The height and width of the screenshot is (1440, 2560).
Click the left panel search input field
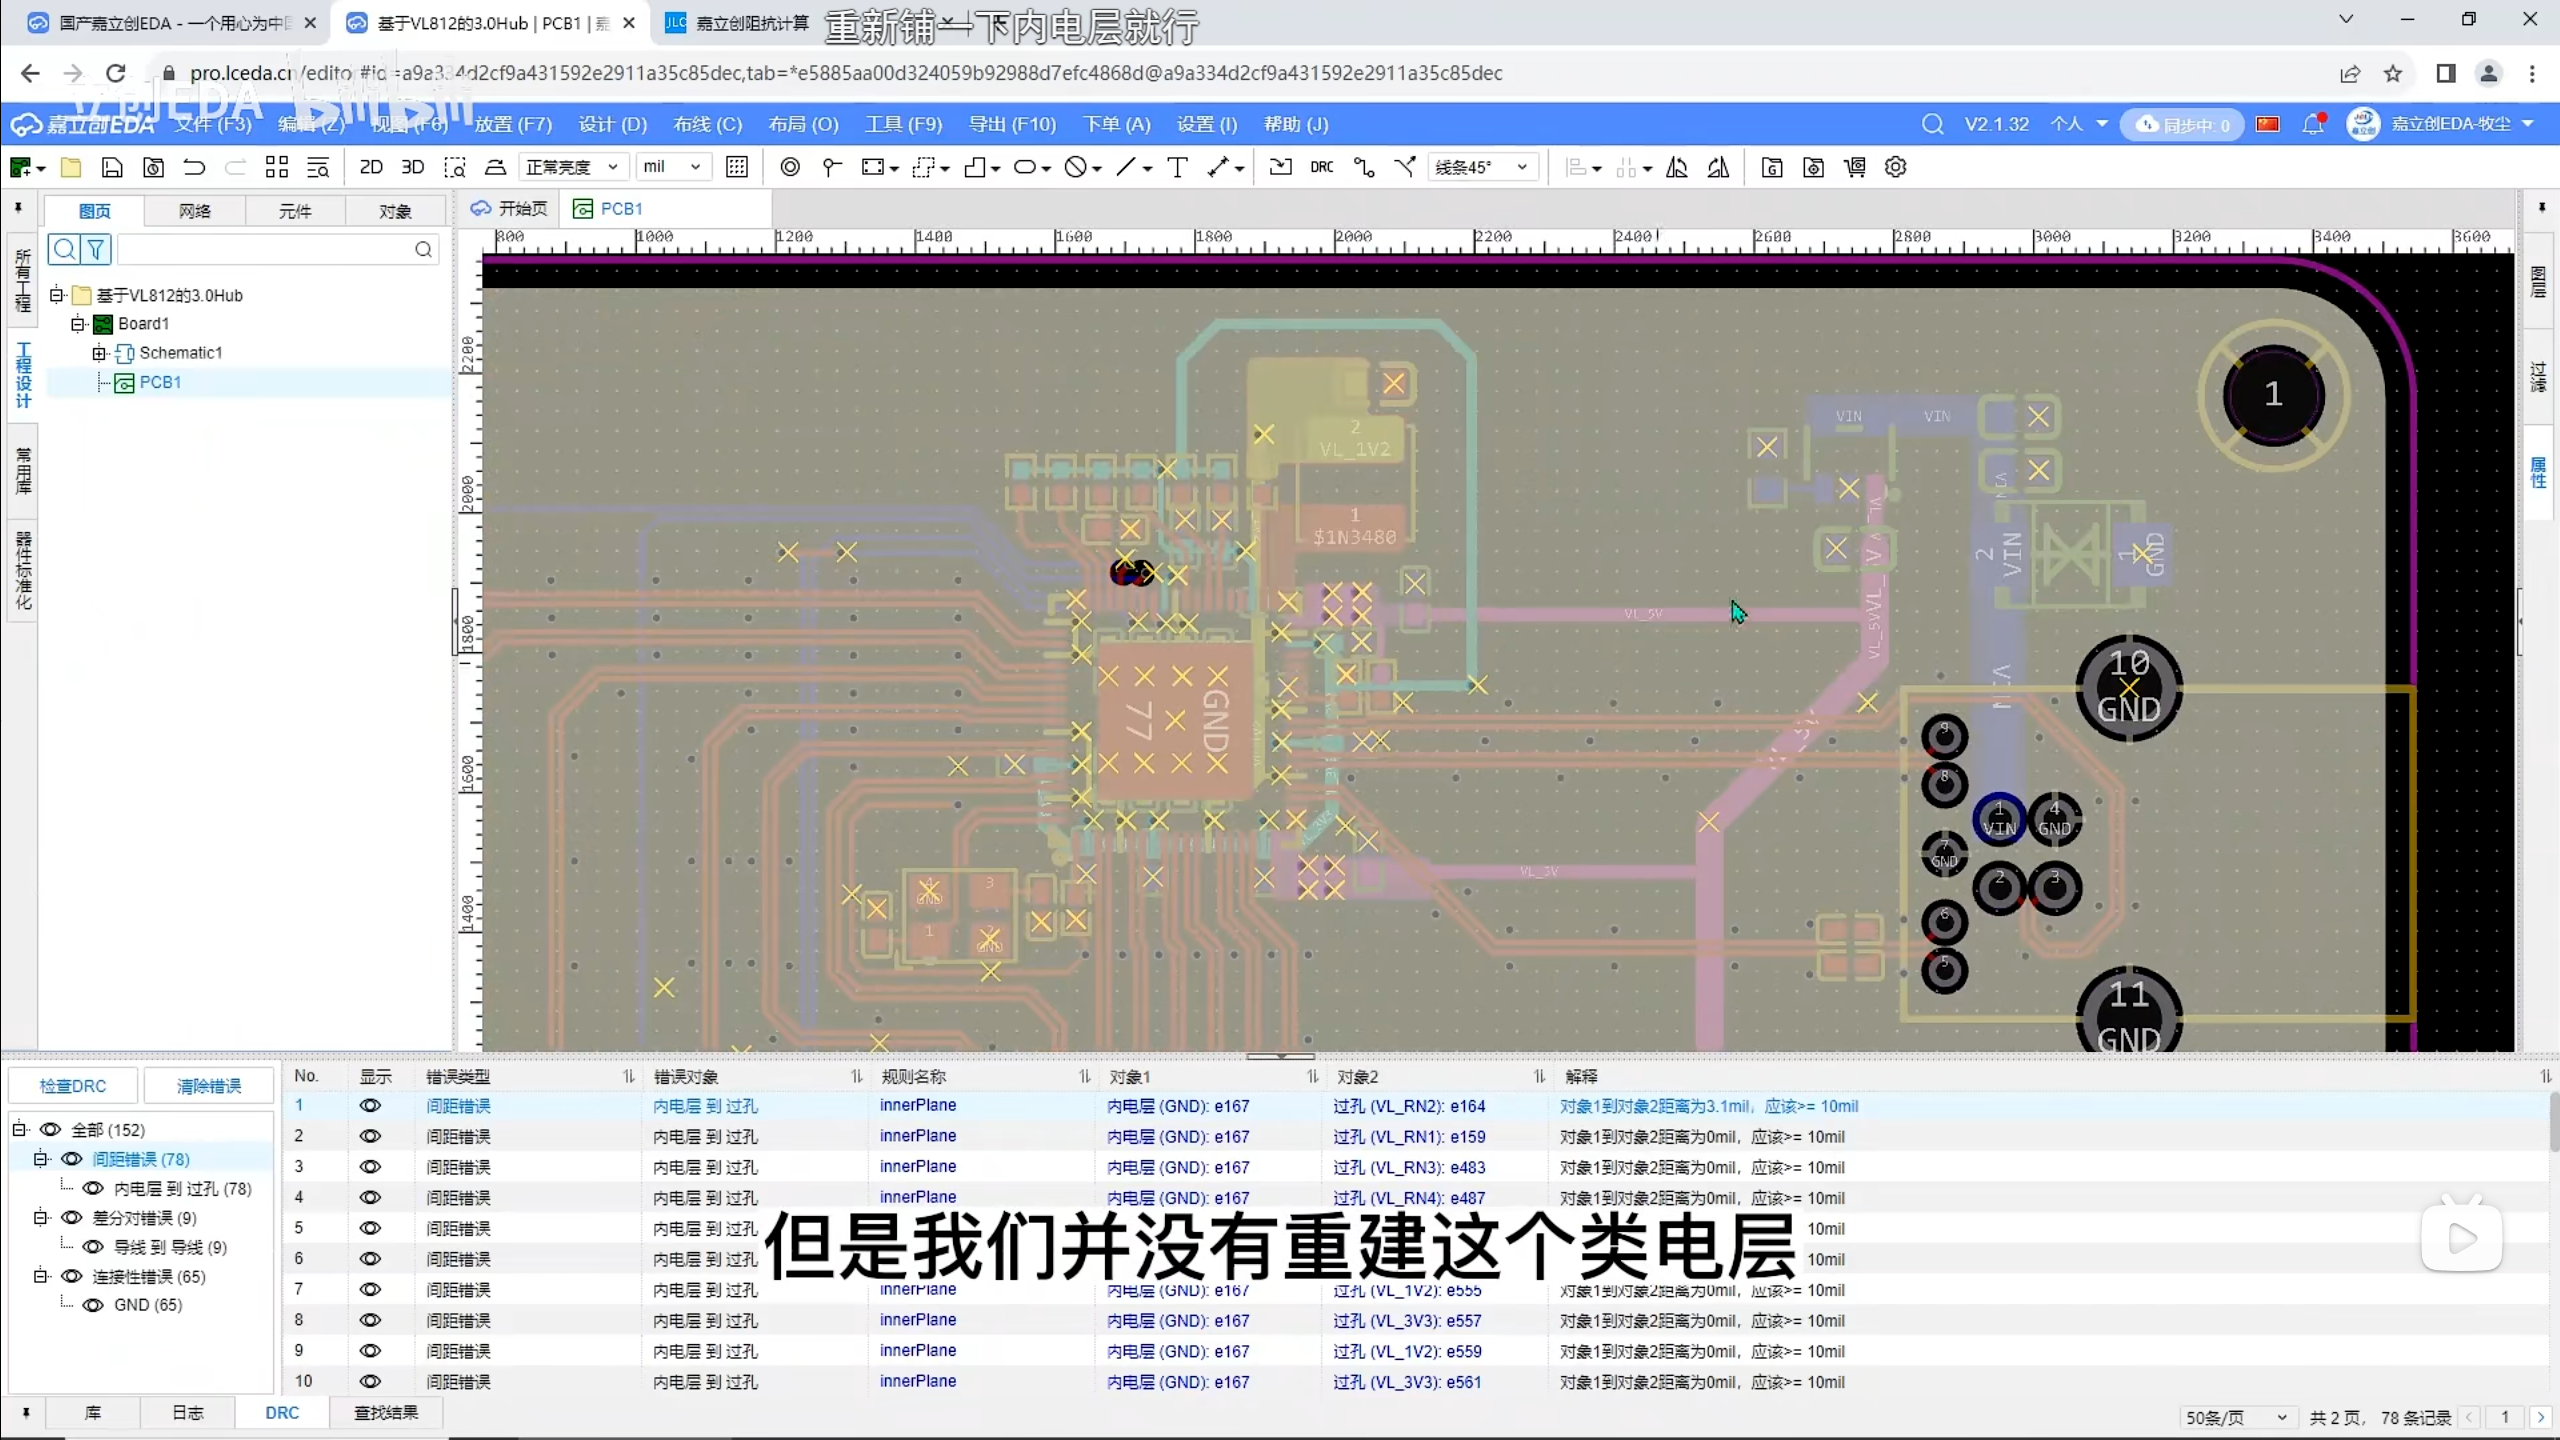pos(265,249)
